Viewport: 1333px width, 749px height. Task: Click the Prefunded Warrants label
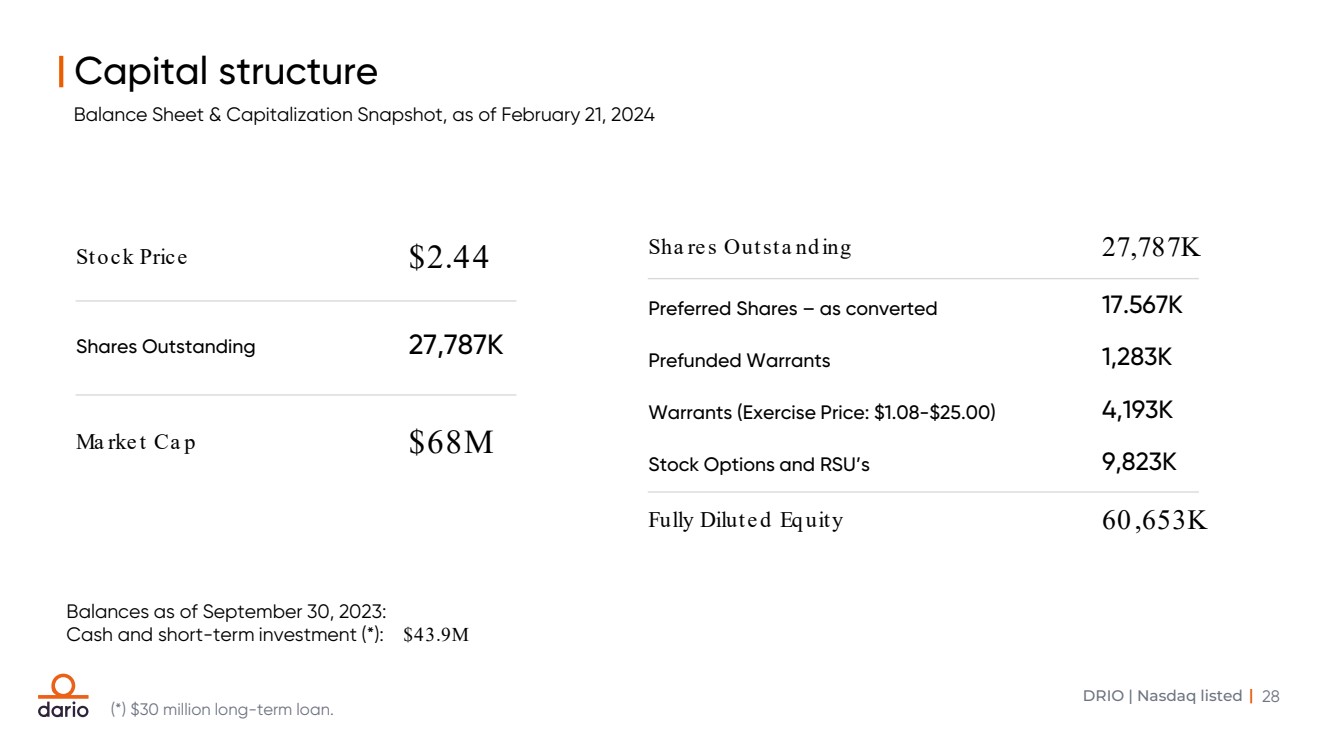coord(739,361)
